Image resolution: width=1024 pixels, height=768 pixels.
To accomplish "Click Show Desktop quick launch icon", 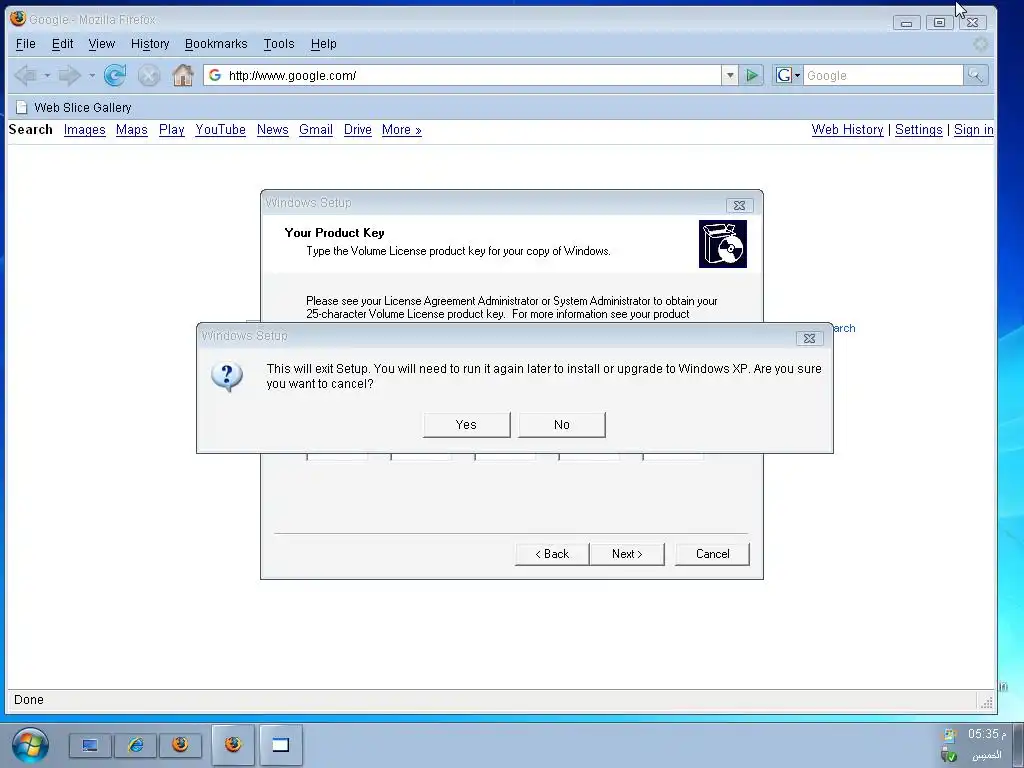I will coord(90,745).
